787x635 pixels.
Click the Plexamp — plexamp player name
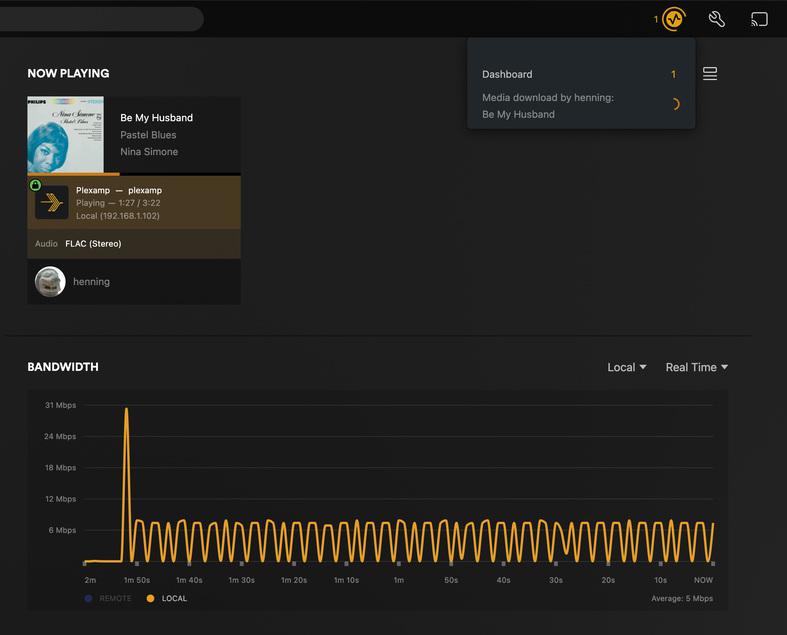tap(119, 190)
